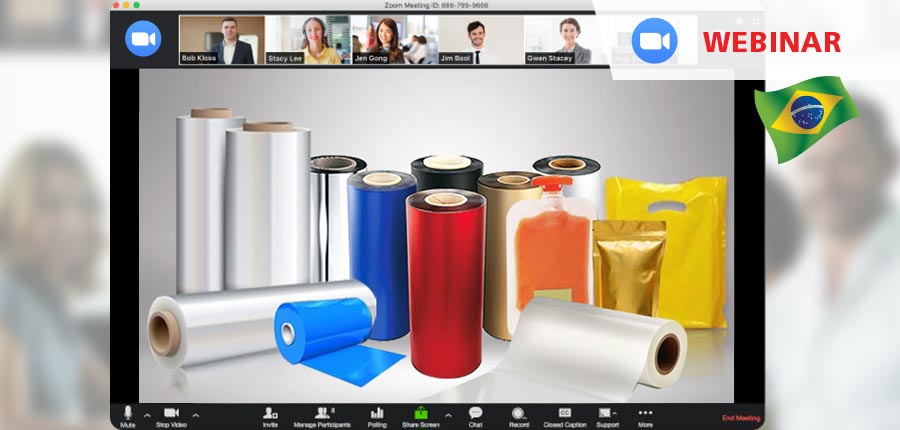Image resolution: width=900 pixels, height=430 pixels.
Task: Expand audio options arrow beside Mute
Action: [147, 414]
